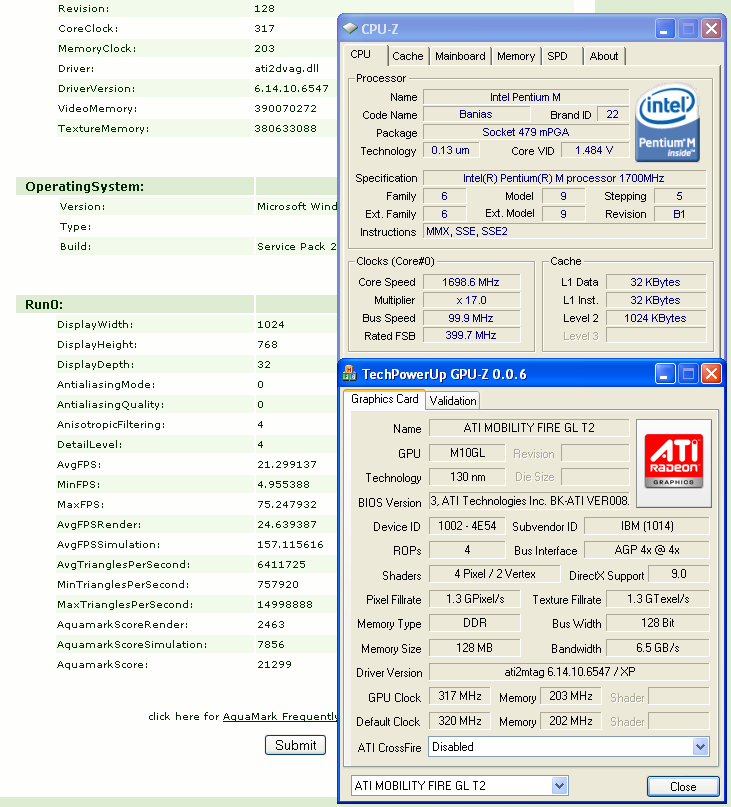731x807 pixels.
Task: Click the AquamarkScore value 21299
Action: click(x=274, y=664)
